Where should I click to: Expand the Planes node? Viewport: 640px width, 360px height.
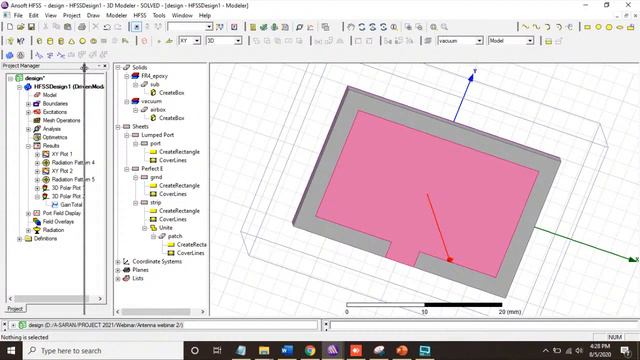pos(118,270)
